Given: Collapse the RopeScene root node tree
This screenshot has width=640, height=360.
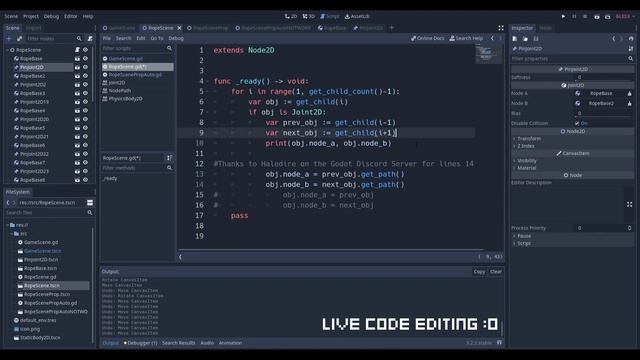Looking at the screenshot, I should click(7, 50).
